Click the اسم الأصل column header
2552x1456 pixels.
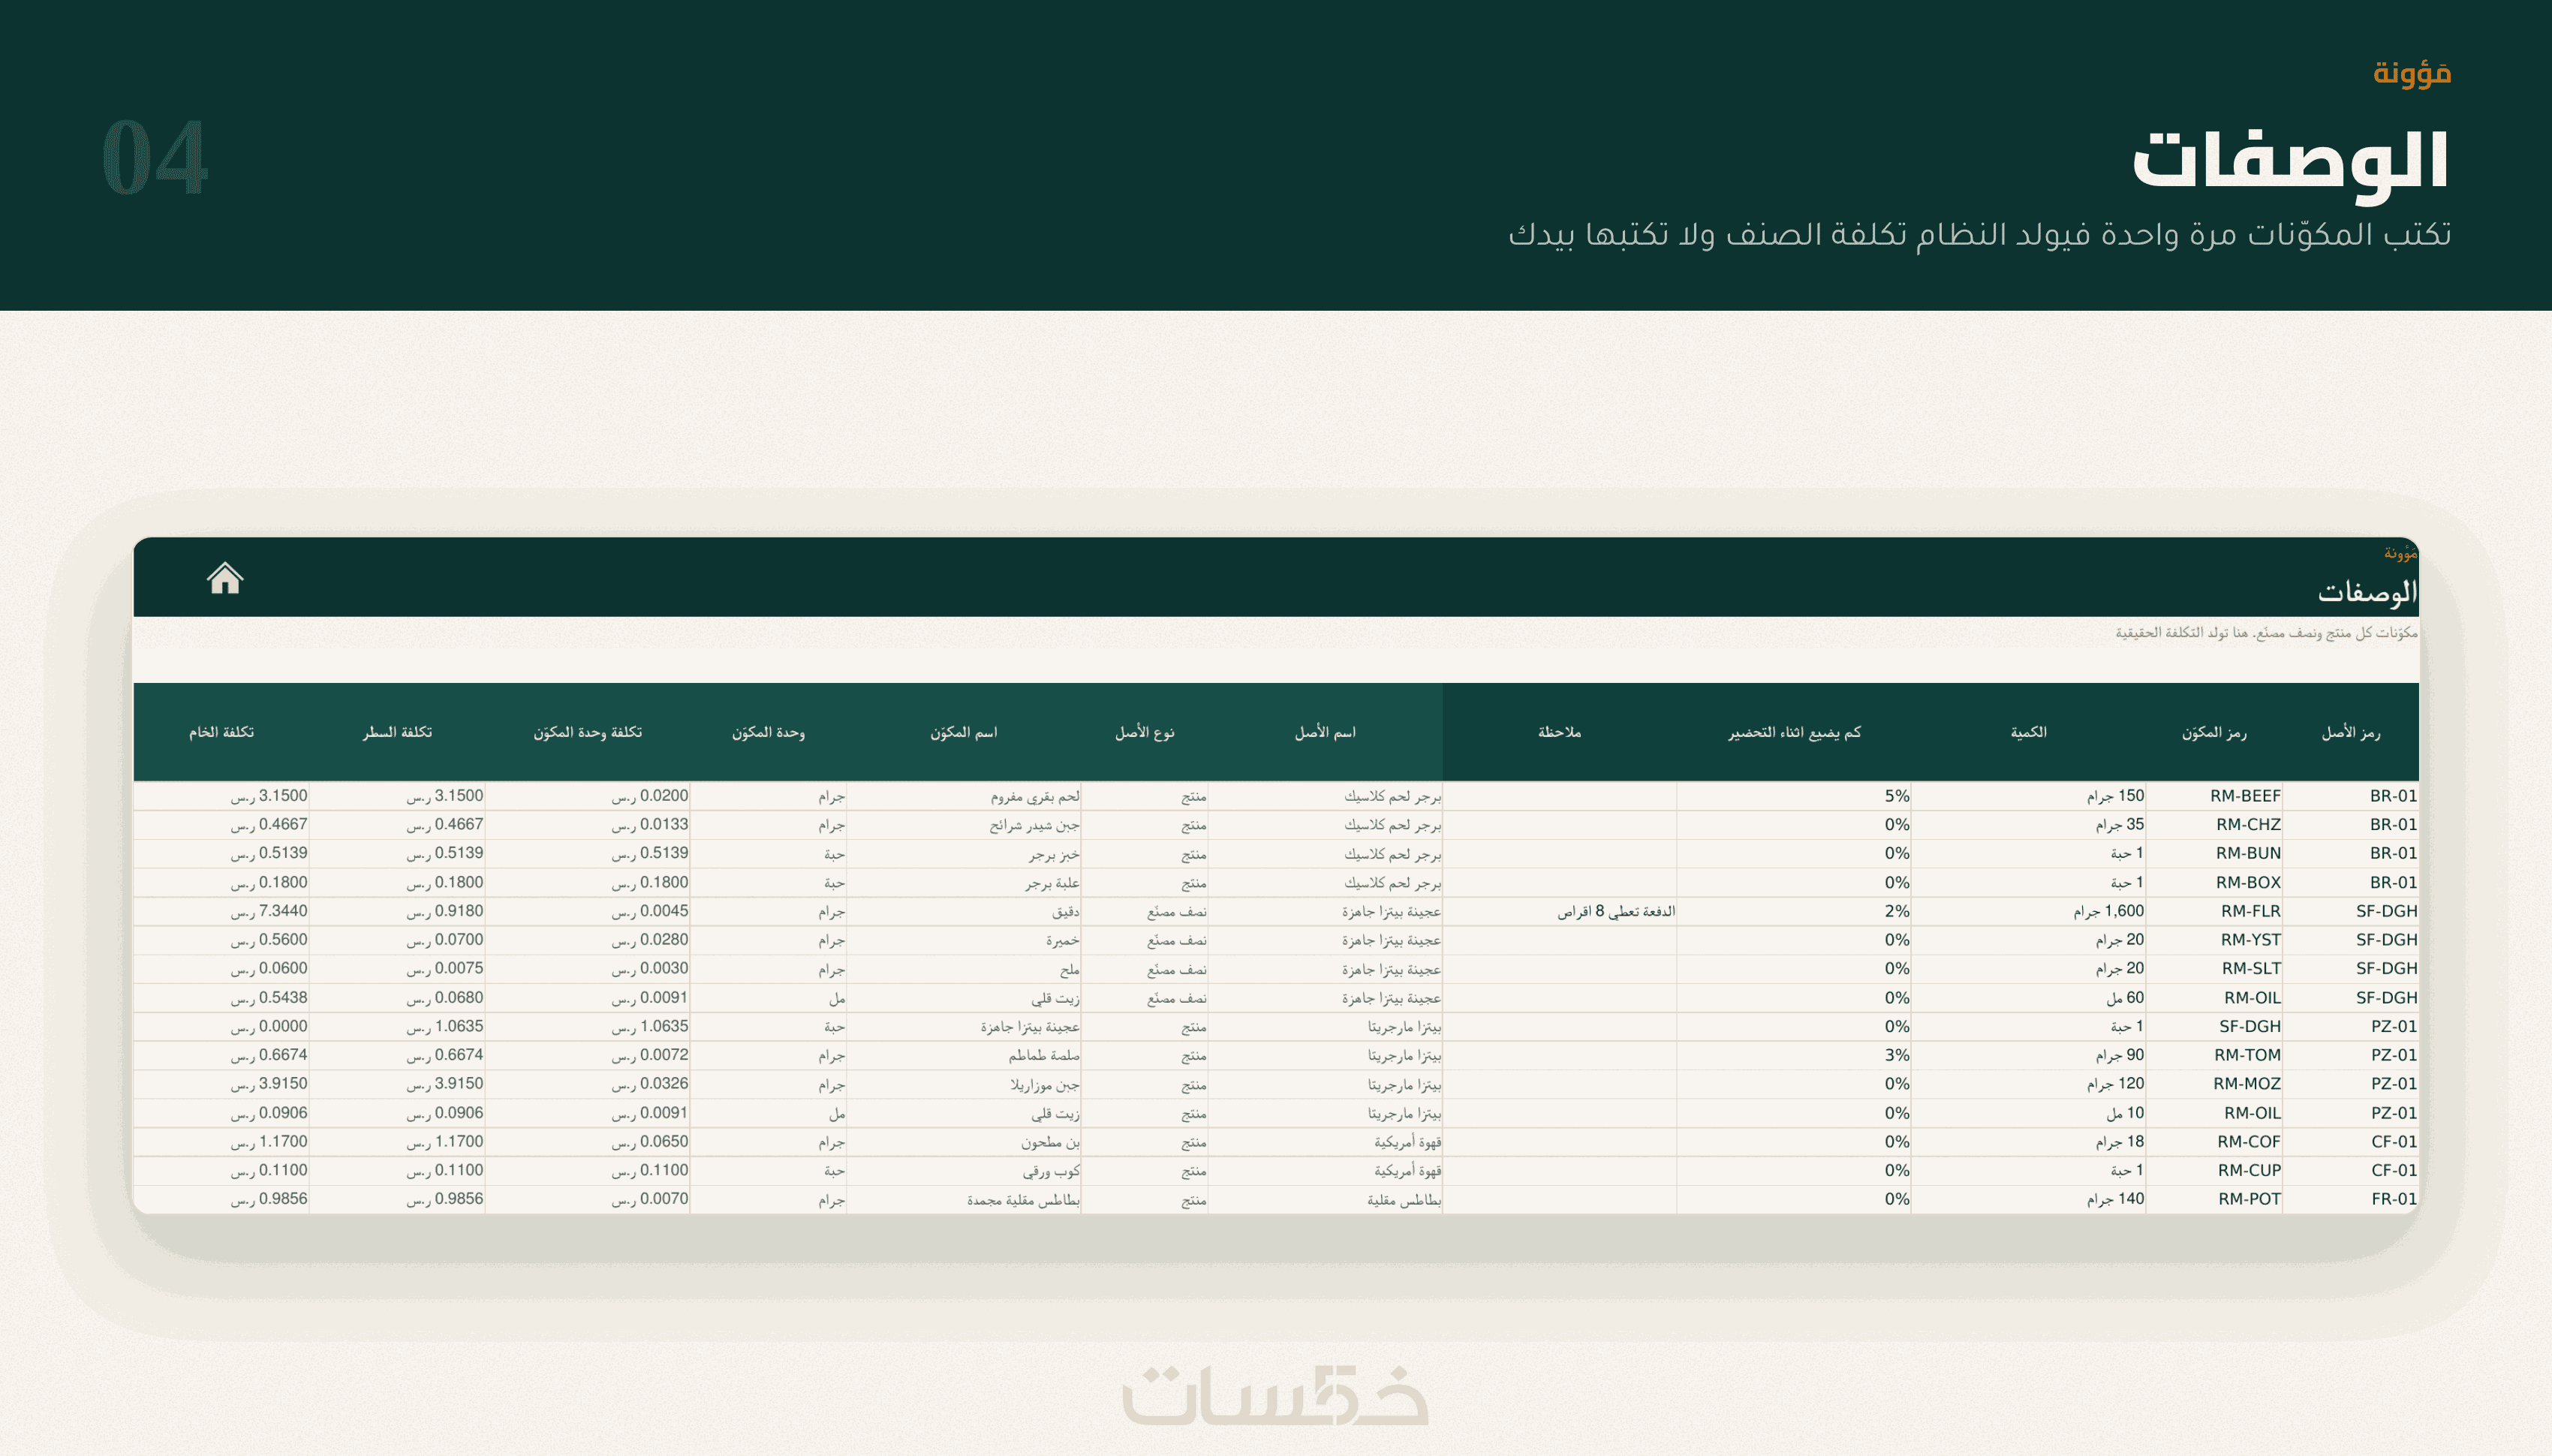tap(1325, 733)
